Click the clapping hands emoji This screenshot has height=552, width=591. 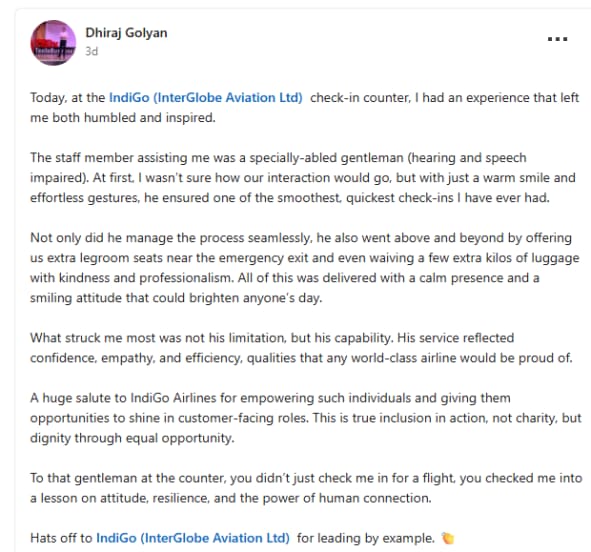(x=447, y=538)
